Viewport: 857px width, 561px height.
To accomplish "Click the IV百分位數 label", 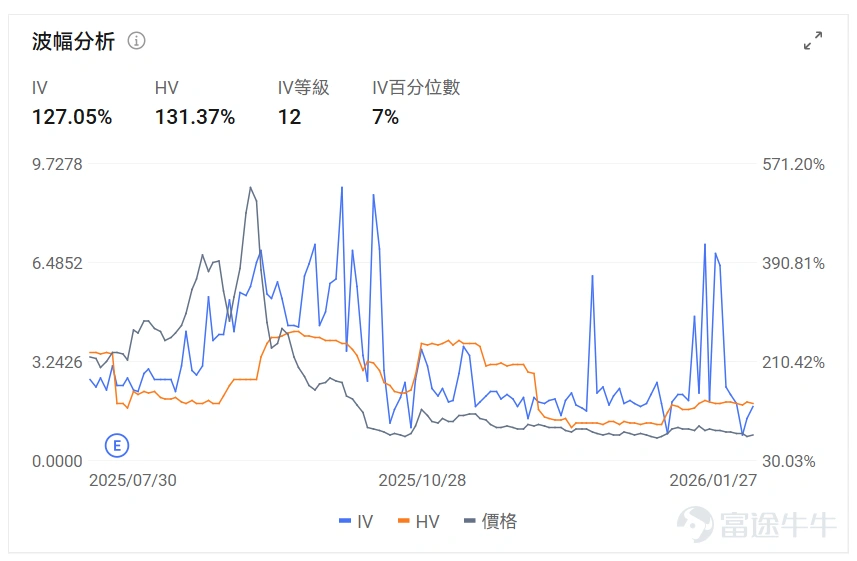I will (416, 87).
